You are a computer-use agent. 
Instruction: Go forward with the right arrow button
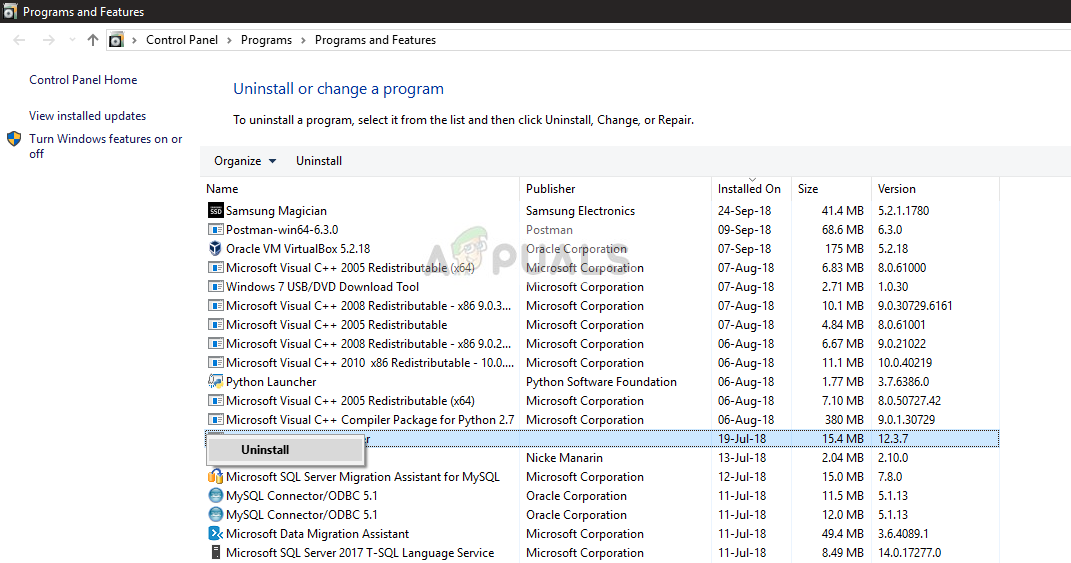pos(48,40)
